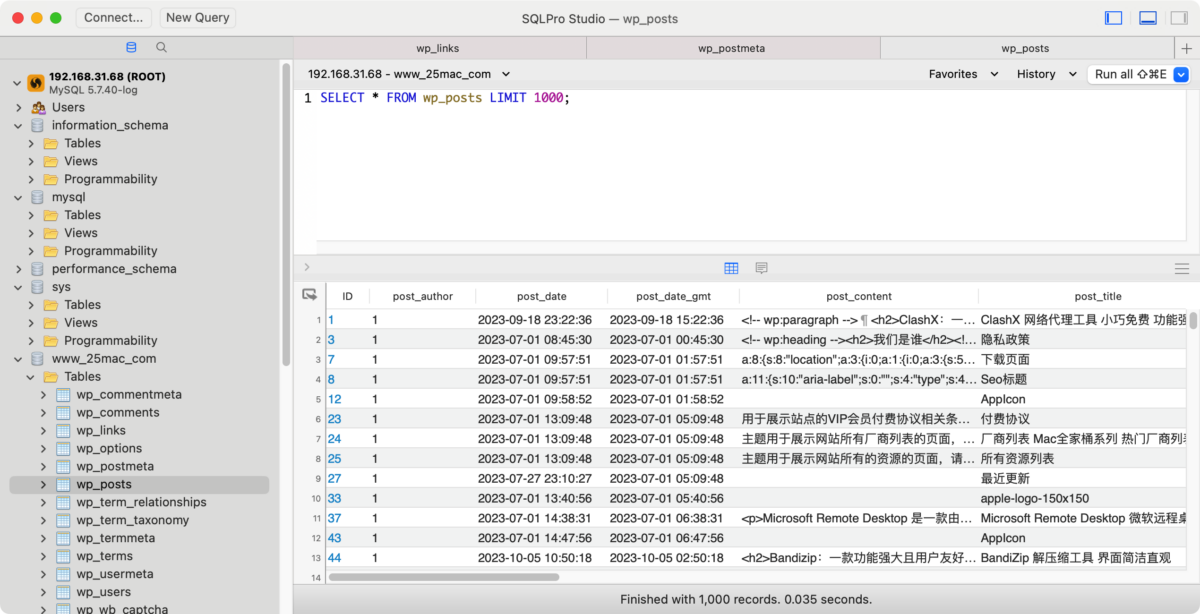Click the small chevron above the results grid
1200x614 pixels.
coord(306,267)
